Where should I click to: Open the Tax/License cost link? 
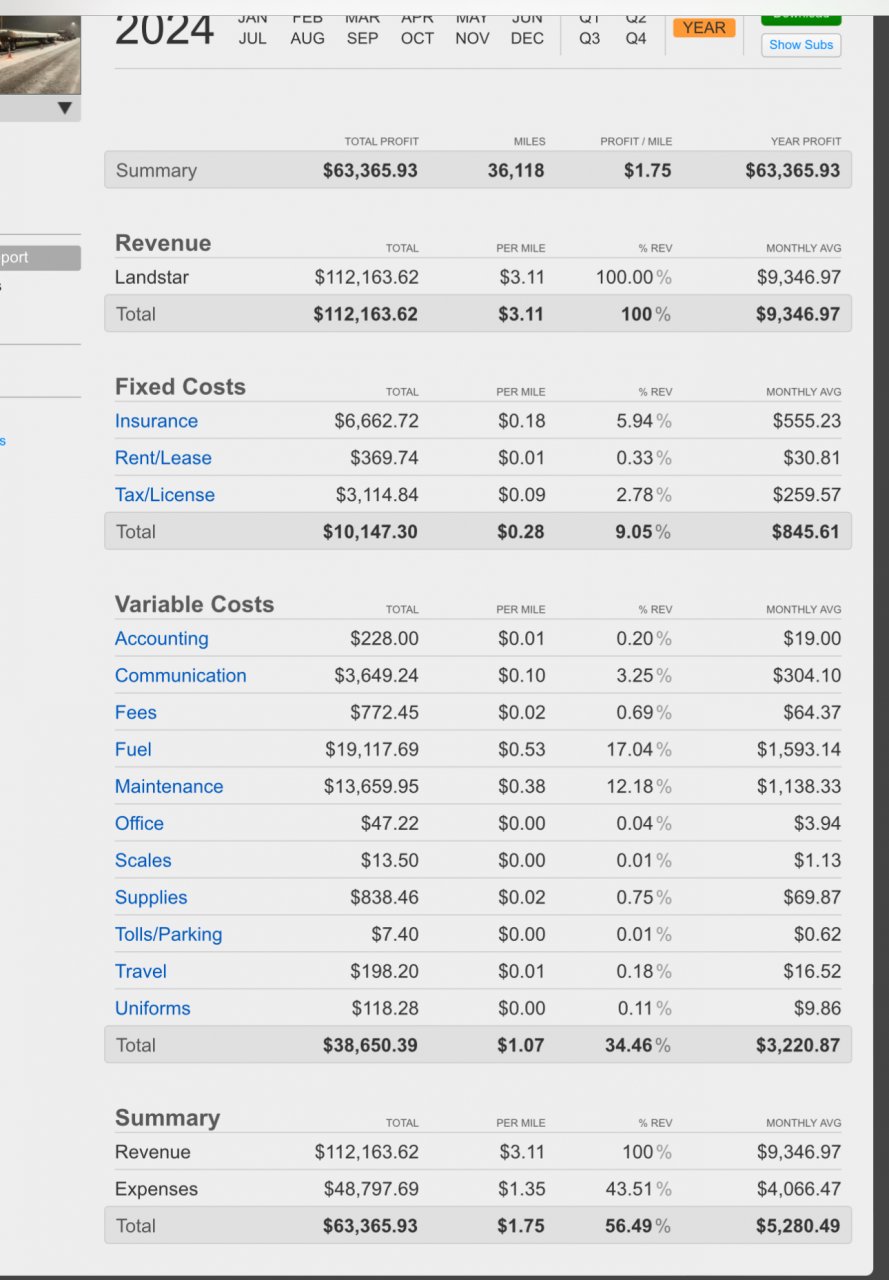164,495
